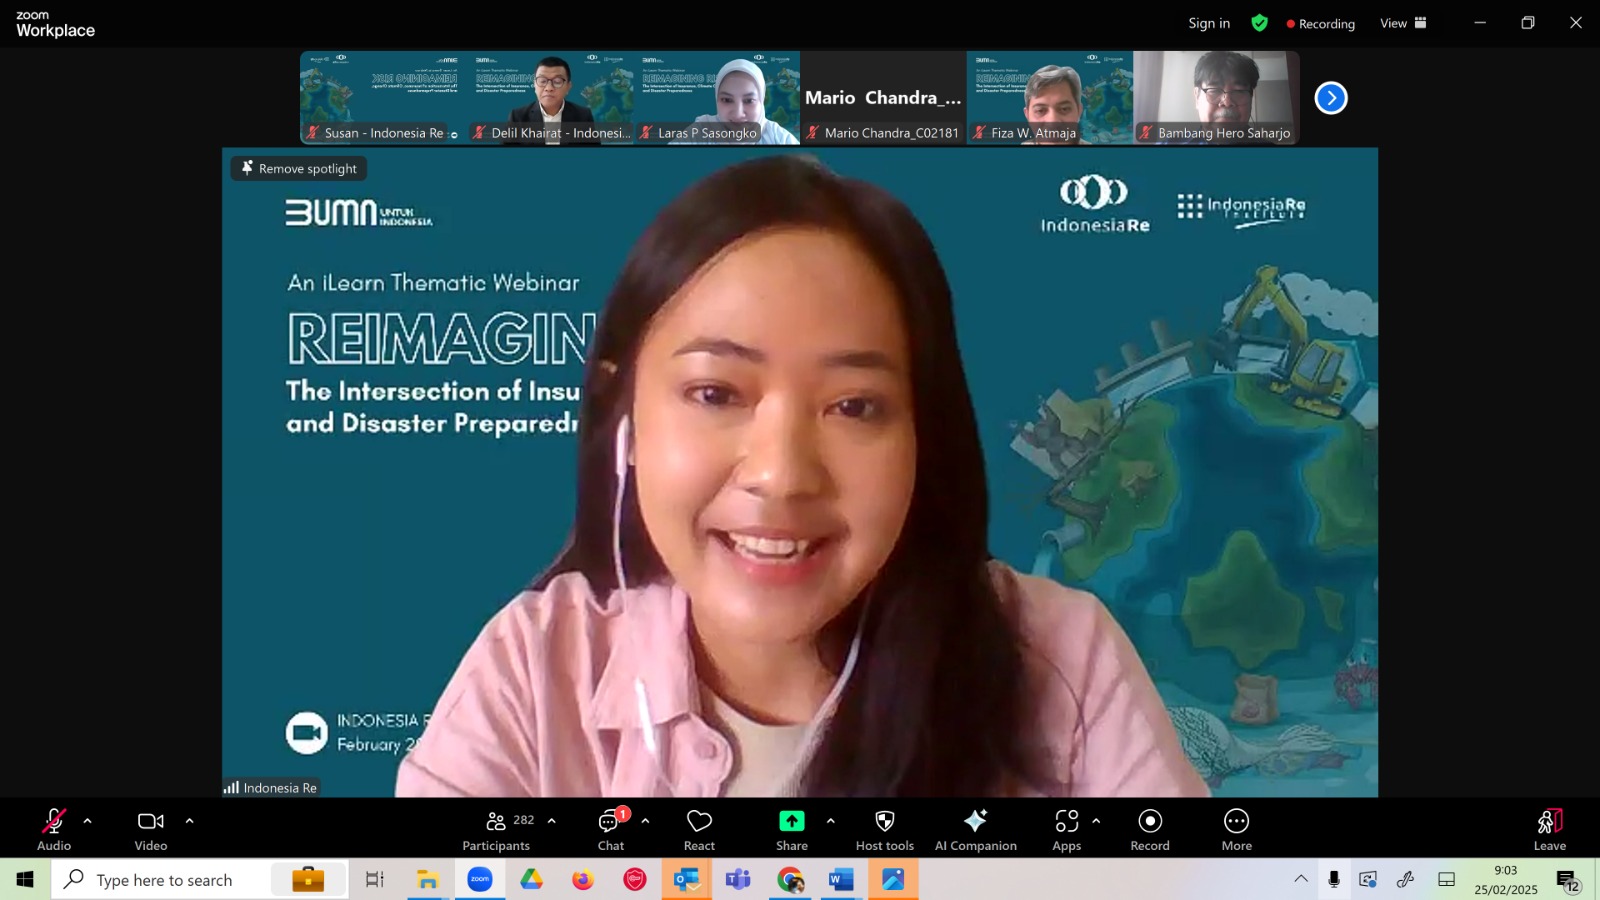Expand the participants options caret
The image size is (1600, 900).
551,821
